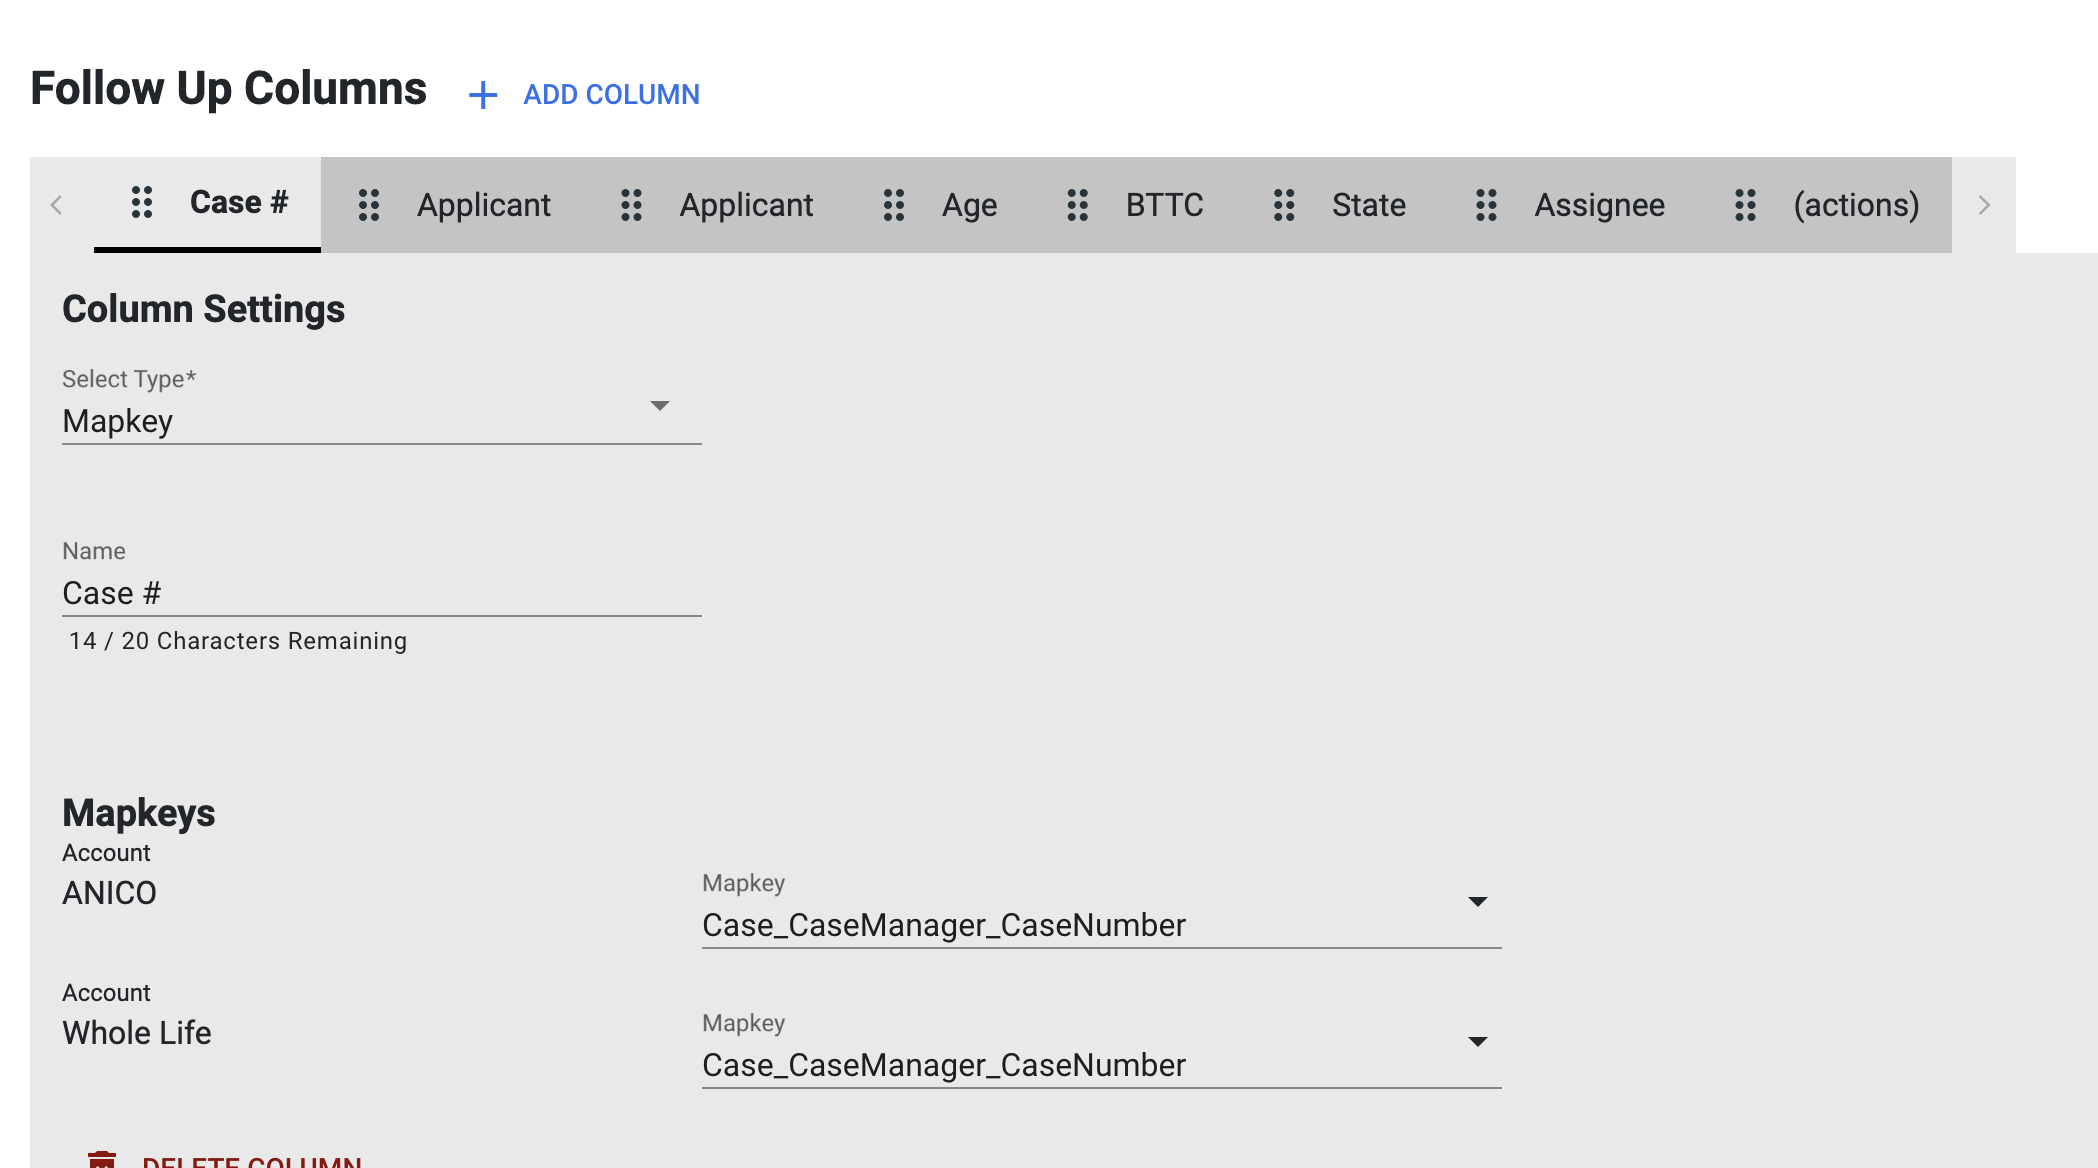Viewport: 2098px width, 1168px height.
Task: Click drag handle on (actions) tab
Action: tap(1745, 205)
